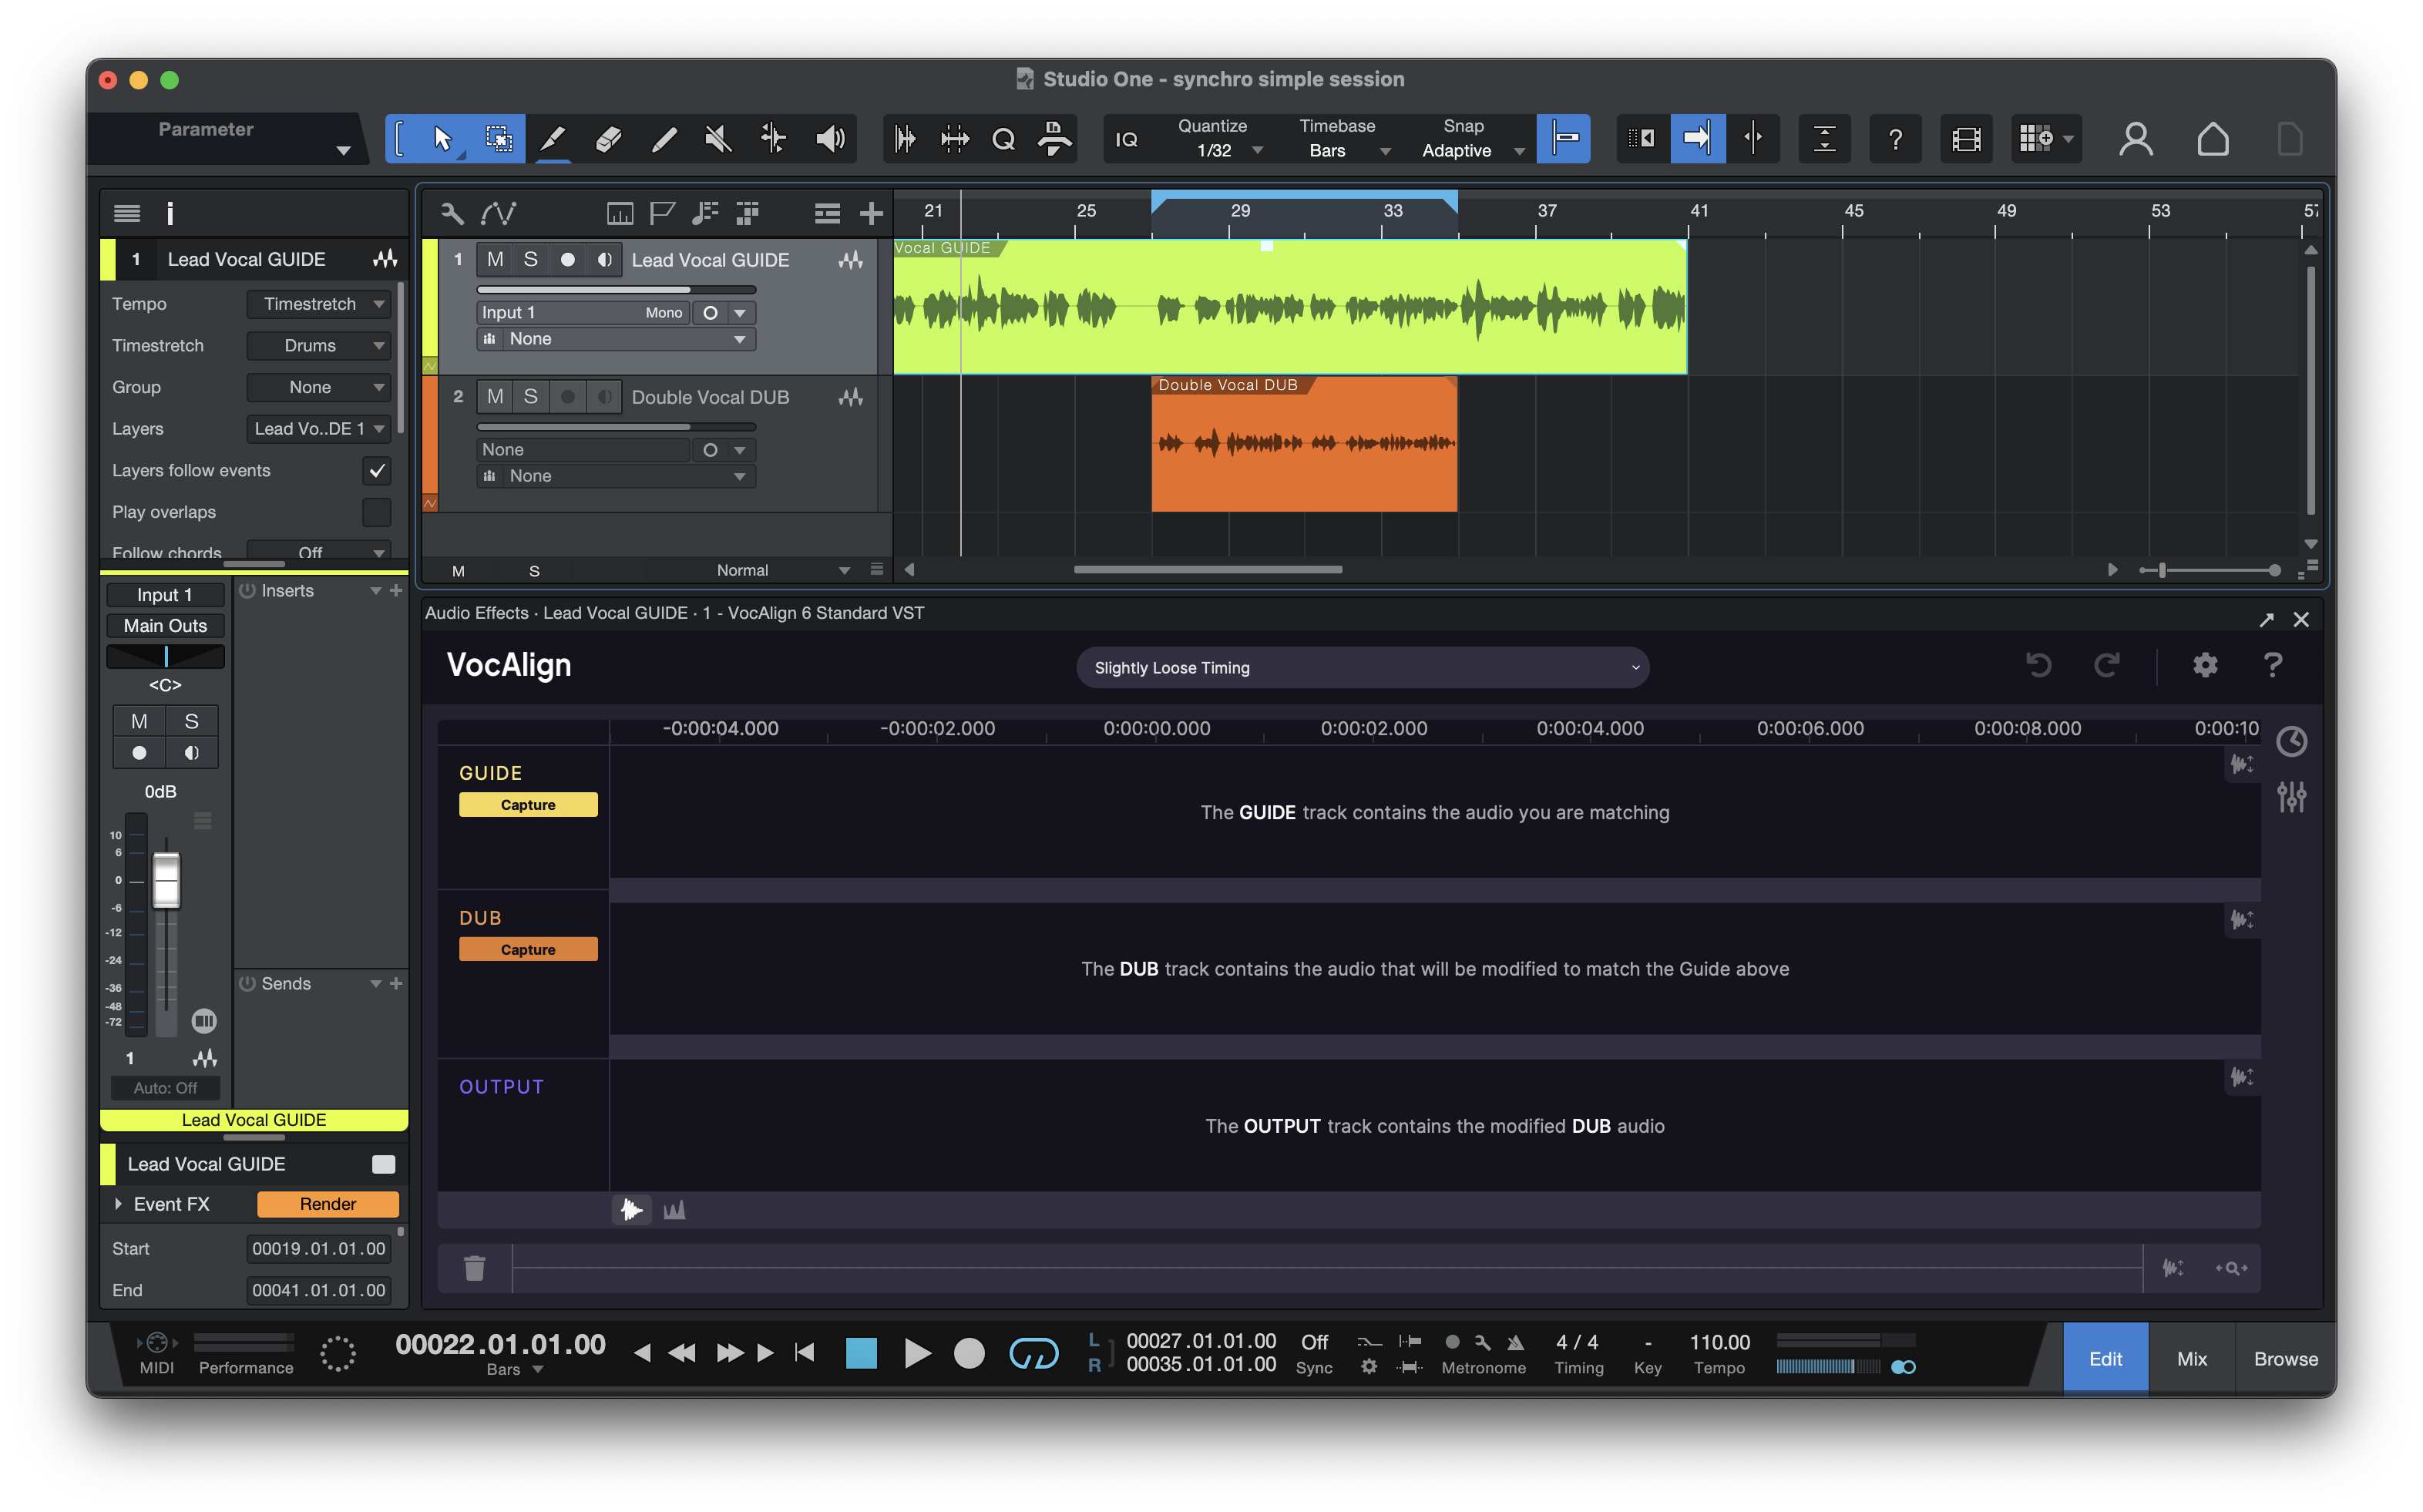The image size is (2423, 1512).
Task: Select the Range tool in the toolbar
Action: point(497,139)
